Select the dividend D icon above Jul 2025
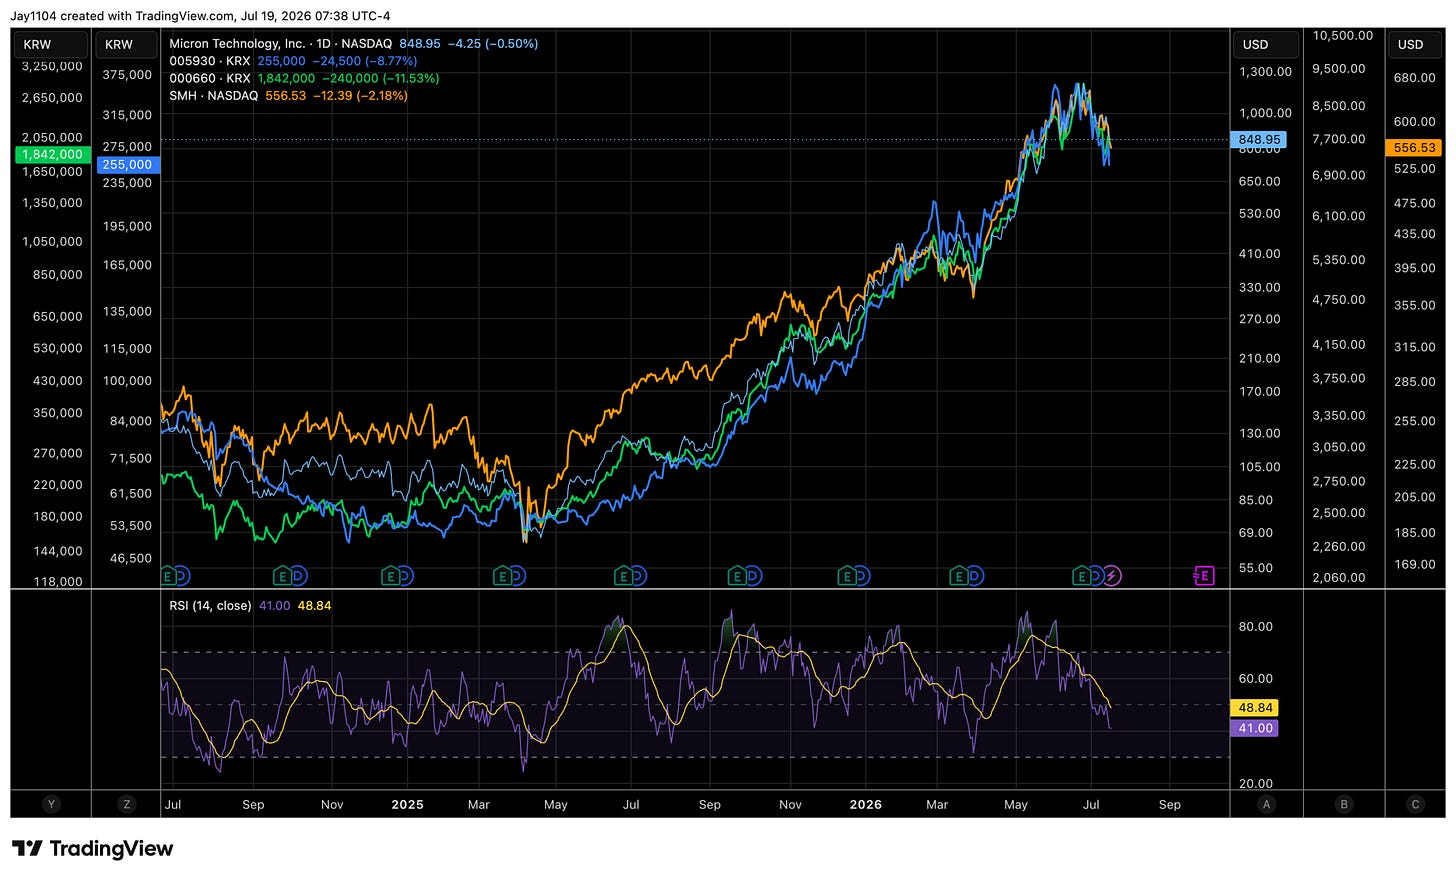This screenshot has height=879, width=1456. pos(638,576)
